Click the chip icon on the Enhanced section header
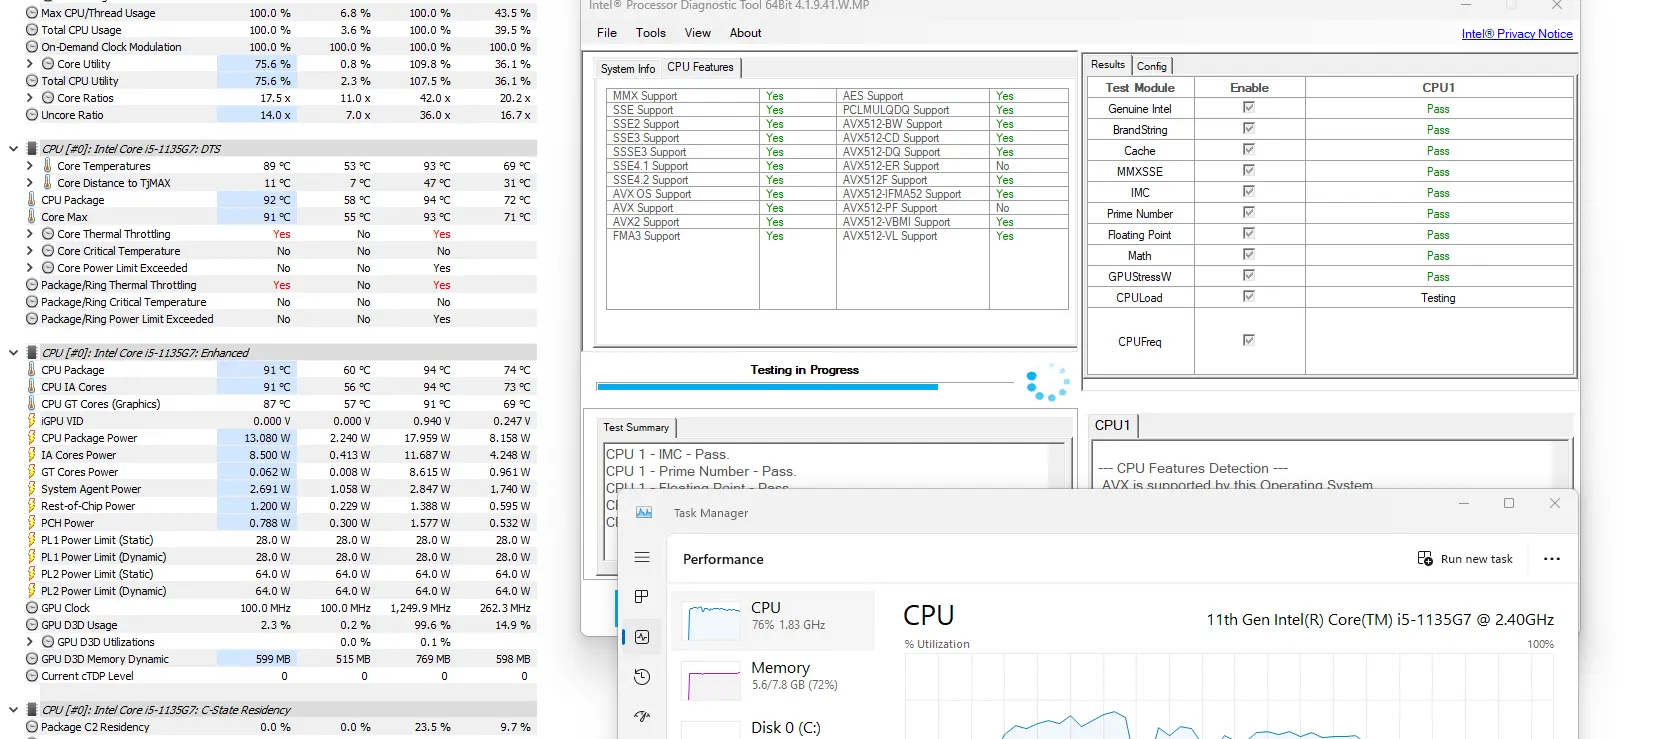1659x739 pixels. click(x=32, y=353)
